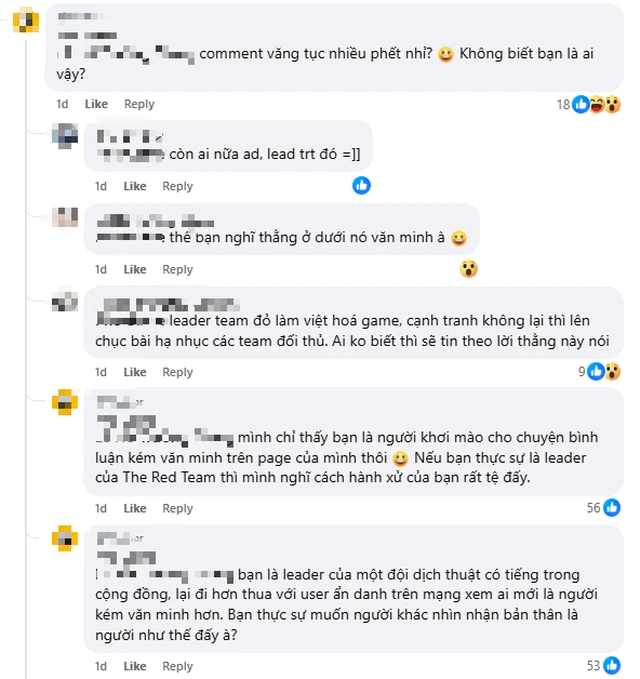Like the 'comment văng tục' top comment
The image size is (640, 679).
tap(96, 104)
